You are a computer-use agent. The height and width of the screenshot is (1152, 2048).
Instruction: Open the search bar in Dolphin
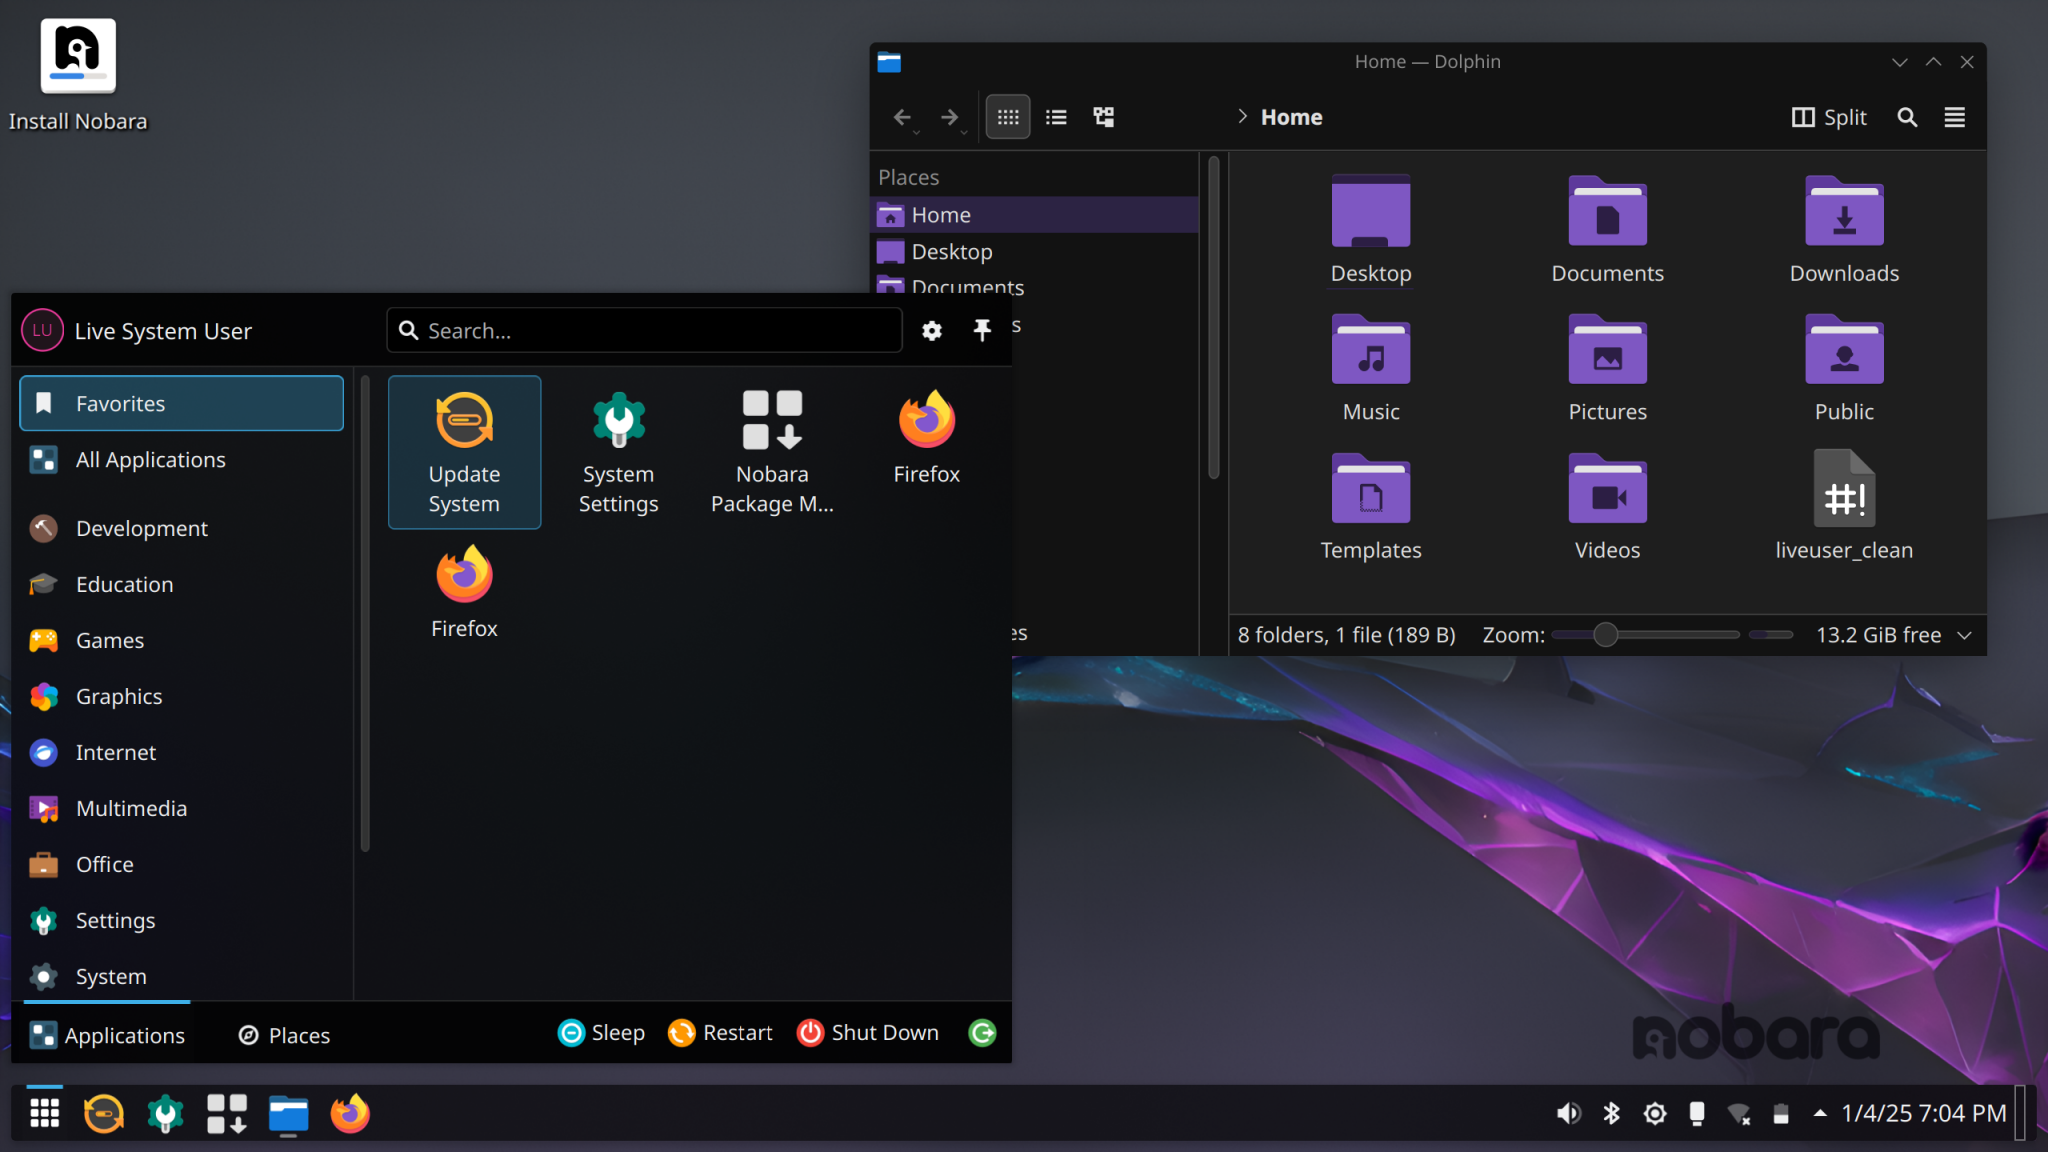point(1907,117)
